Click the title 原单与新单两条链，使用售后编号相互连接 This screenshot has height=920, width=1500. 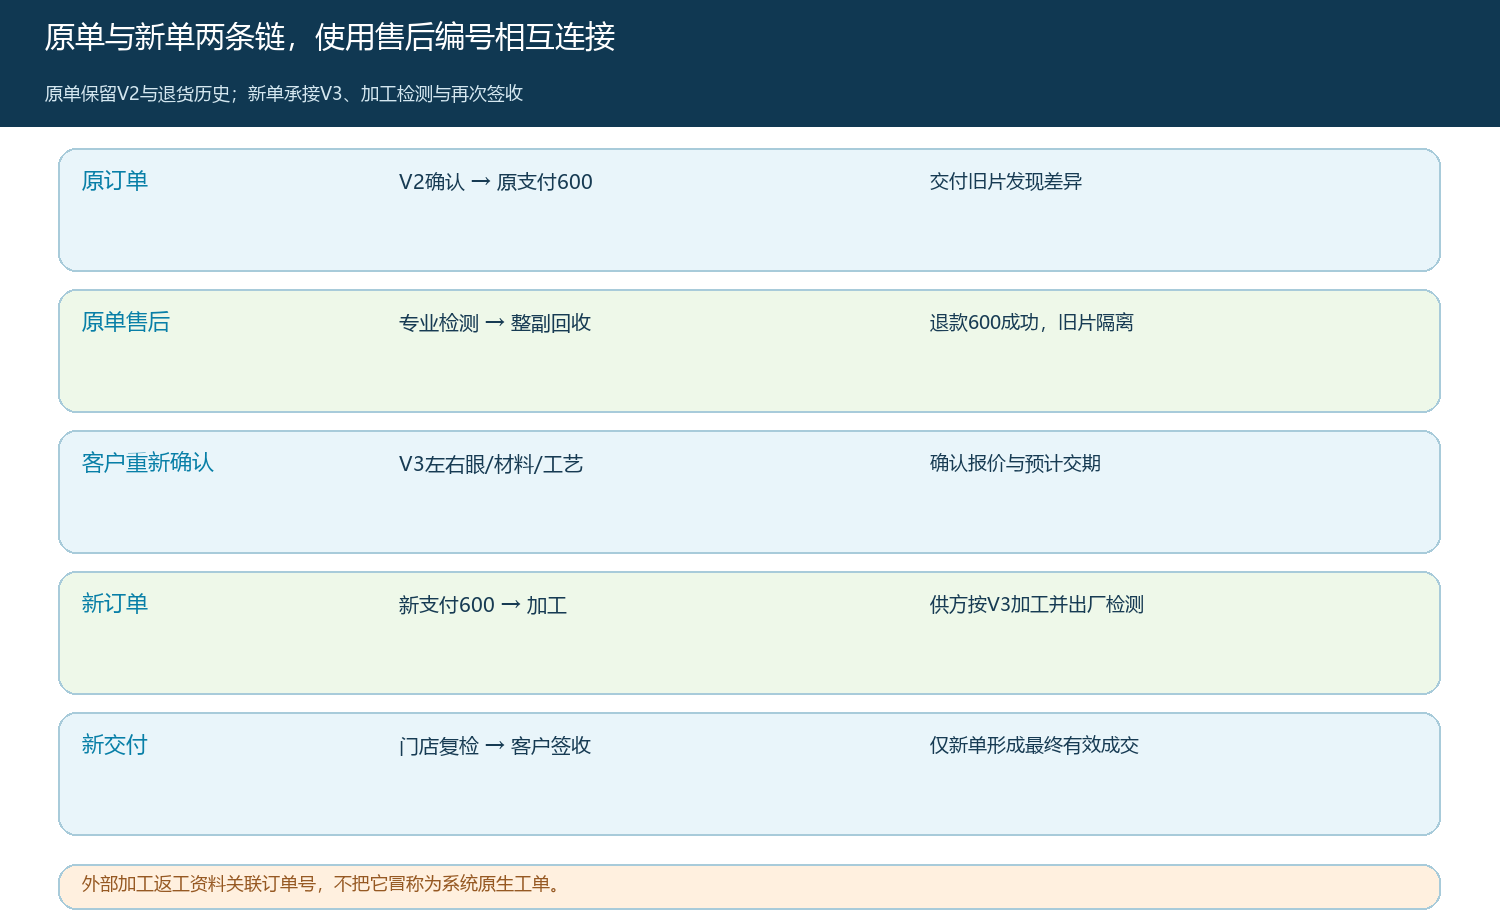(330, 37)
